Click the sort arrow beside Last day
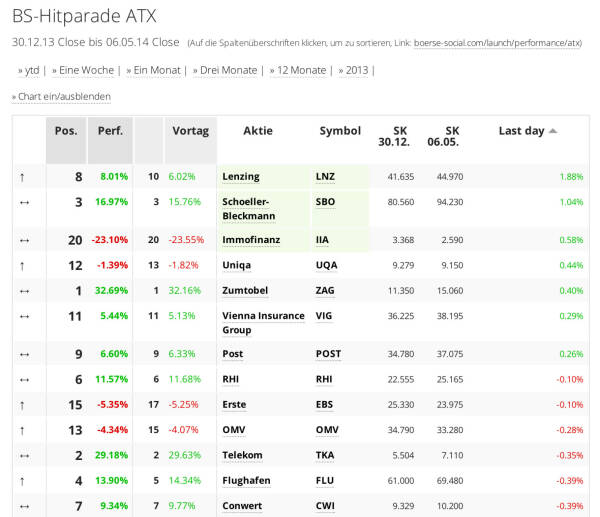This screenshot has height=517, width=600. 553,131
